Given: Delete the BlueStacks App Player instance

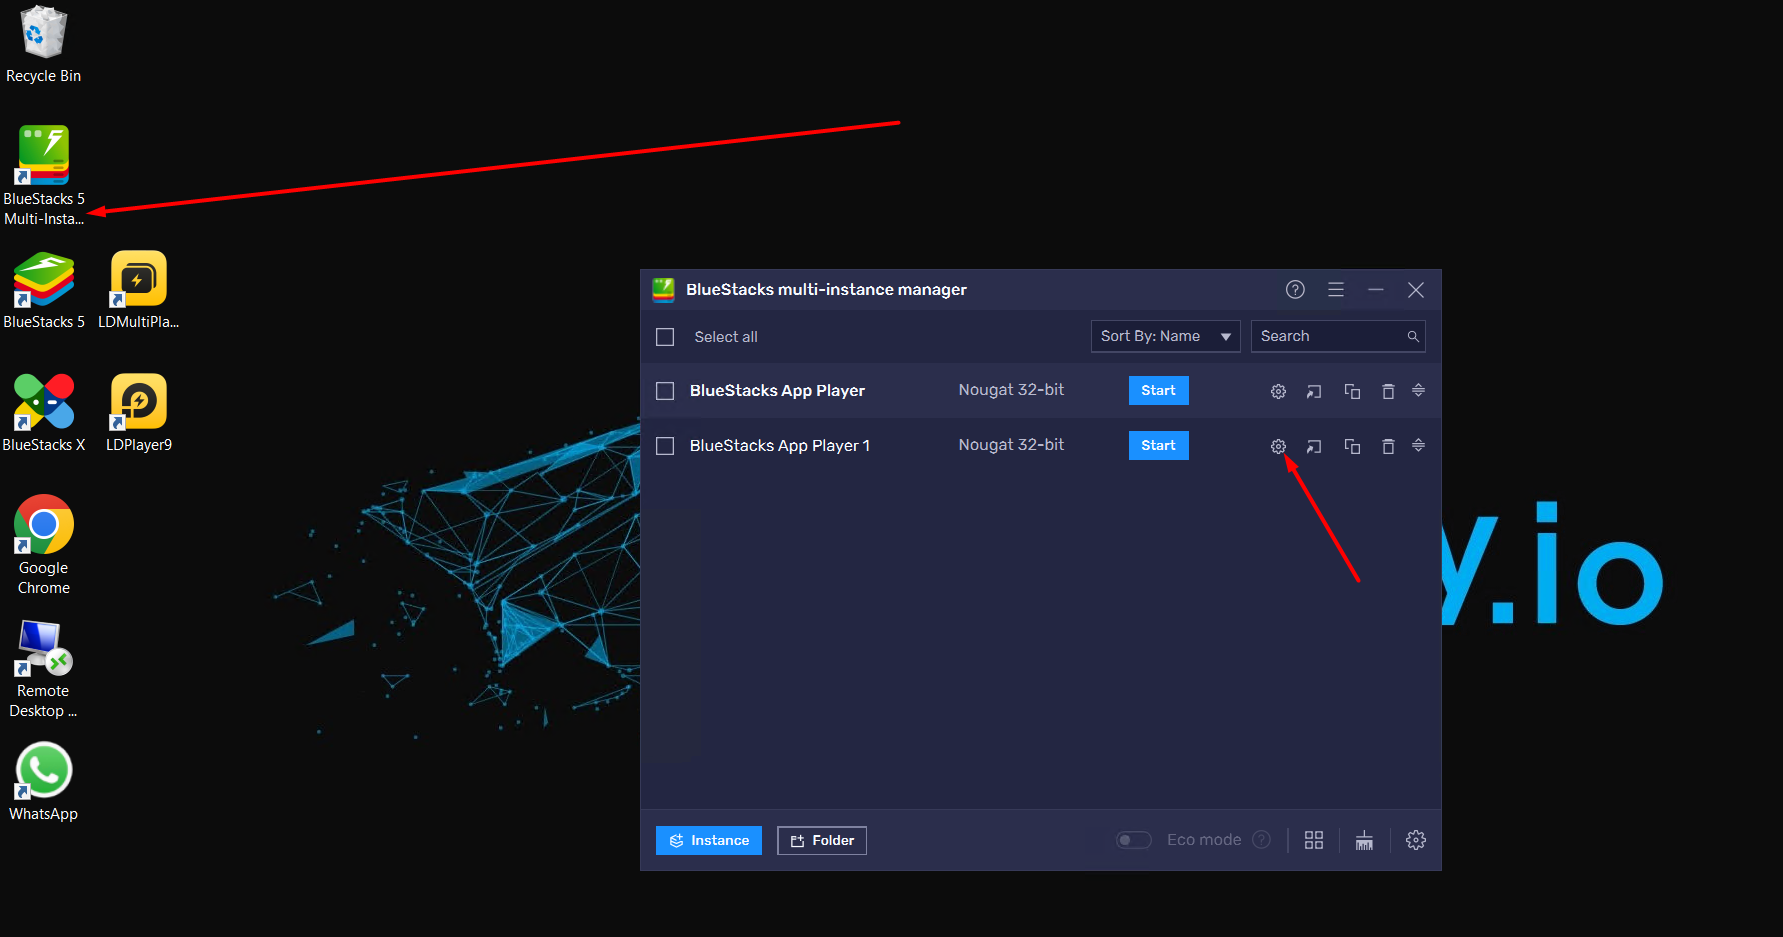Looking at the screenshot, I should pyautogui.click(x=1388, y=391).
